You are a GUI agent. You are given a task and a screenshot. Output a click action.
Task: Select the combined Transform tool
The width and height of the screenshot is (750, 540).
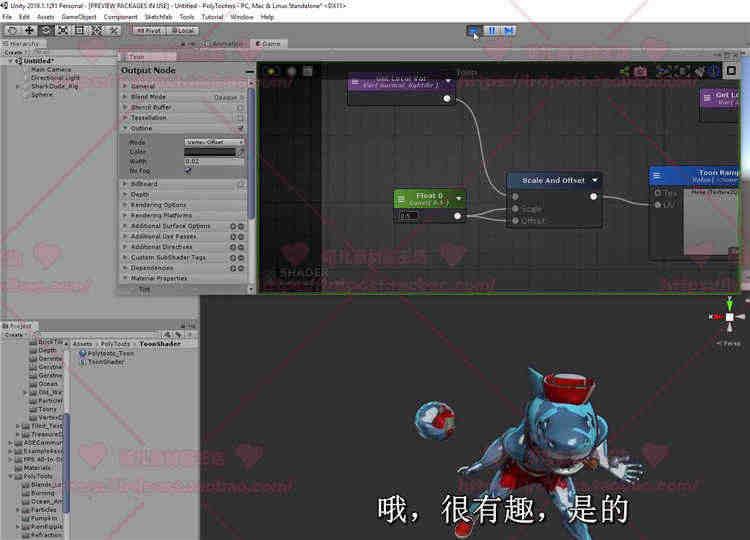coord(97,30)
